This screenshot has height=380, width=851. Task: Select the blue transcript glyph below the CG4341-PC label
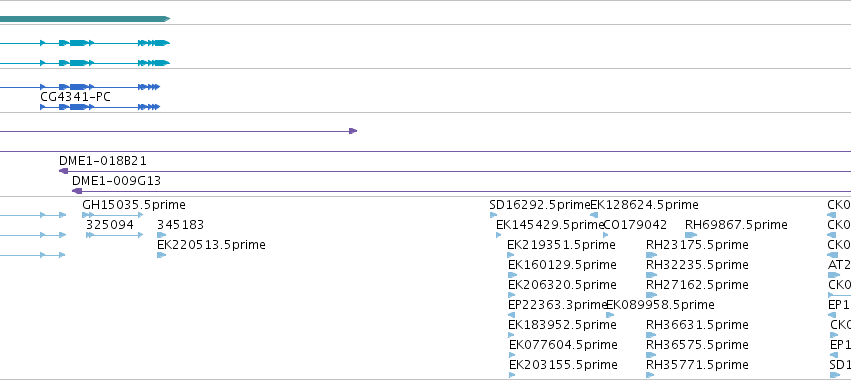pyautogui.click(x=100, y=107)
